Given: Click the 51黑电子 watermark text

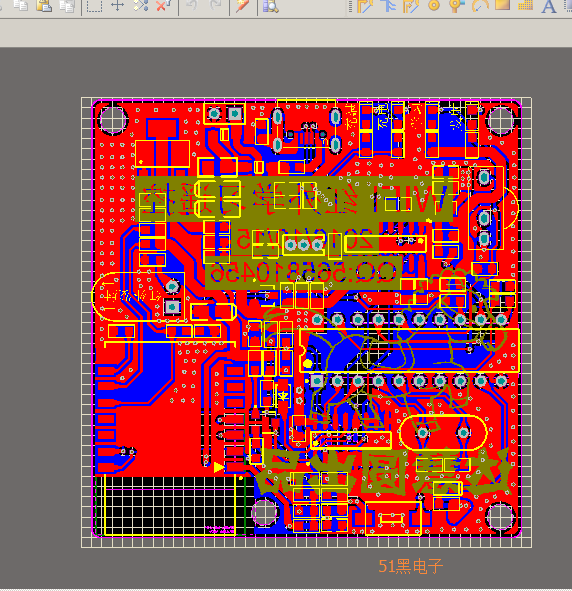Looking at the screenshot, I should point(411,566).
